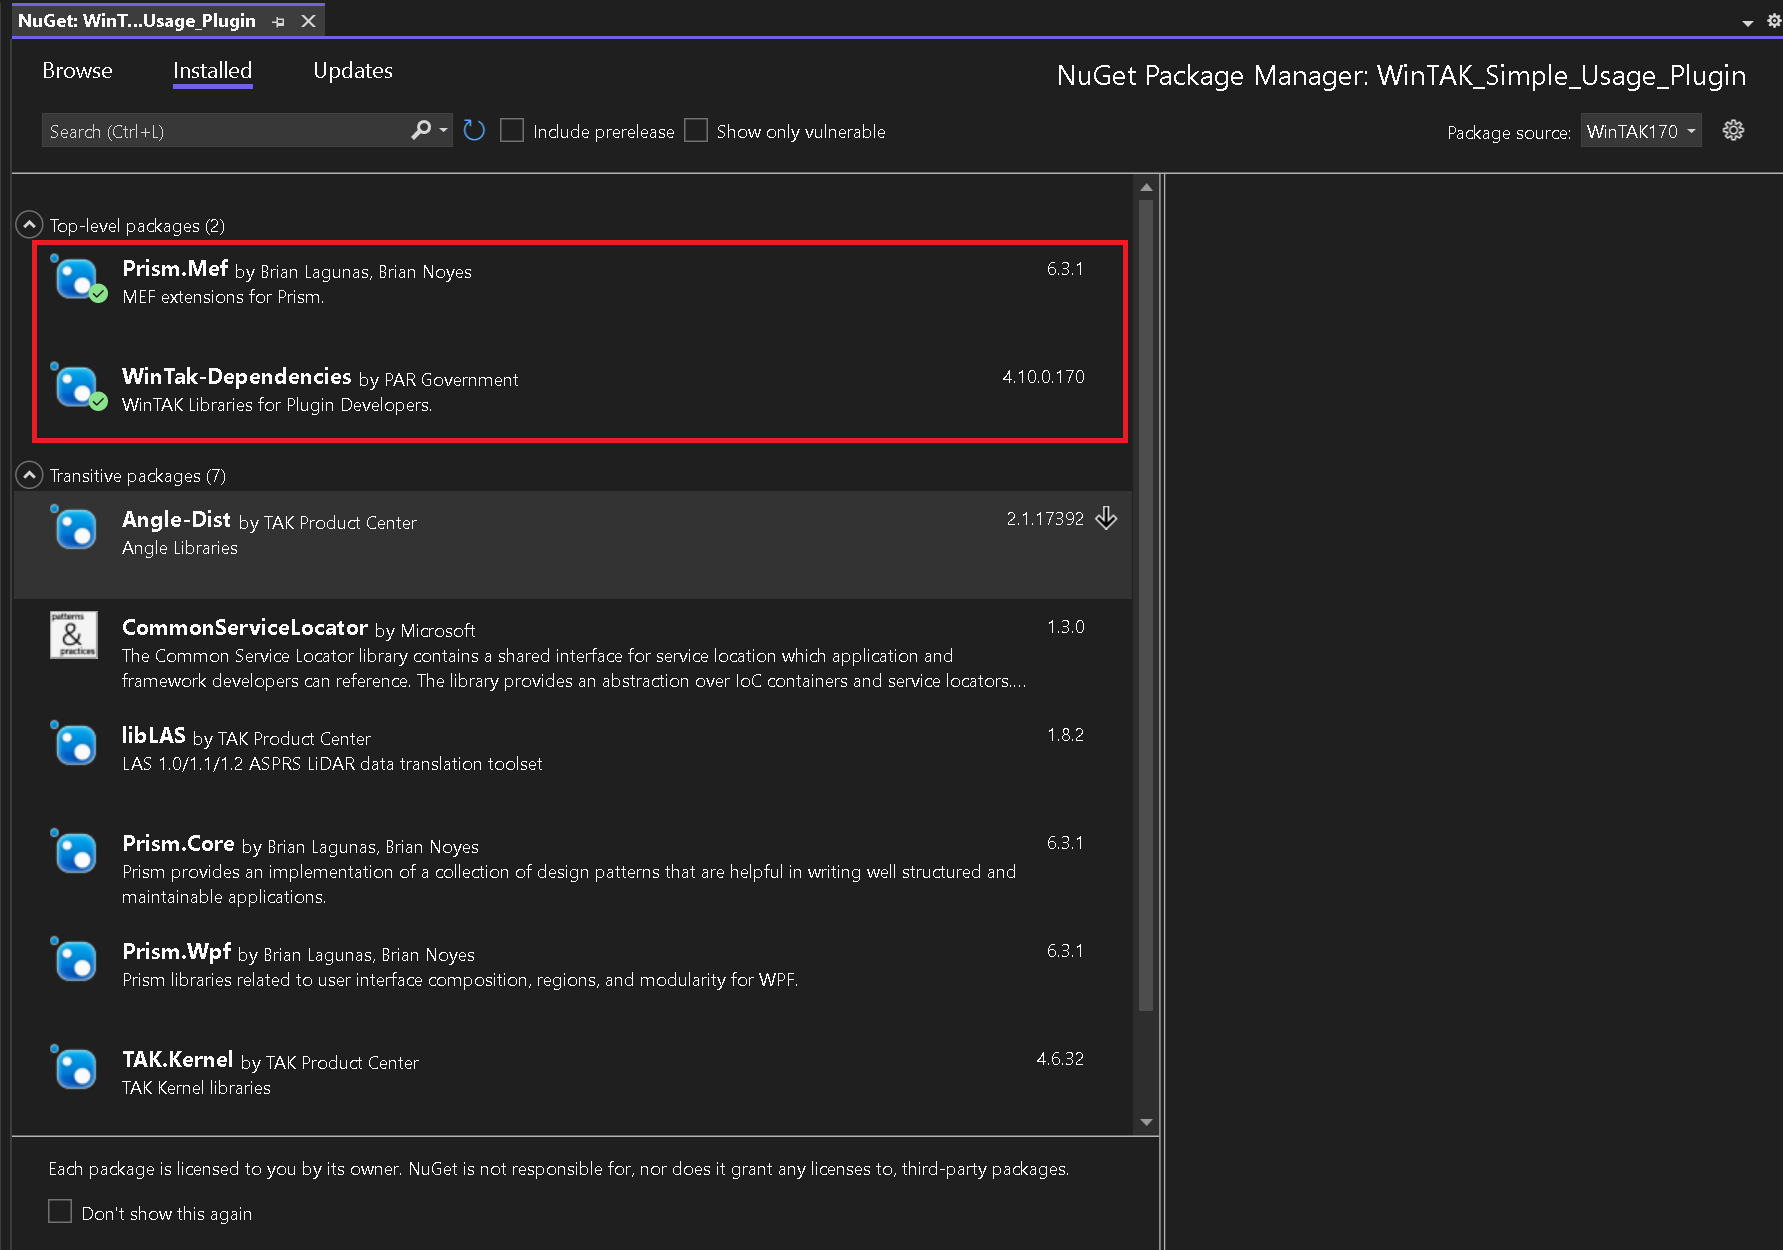Click the package list scrollbar thumb
The image size is (1783, 1250).
point(1146,605)
